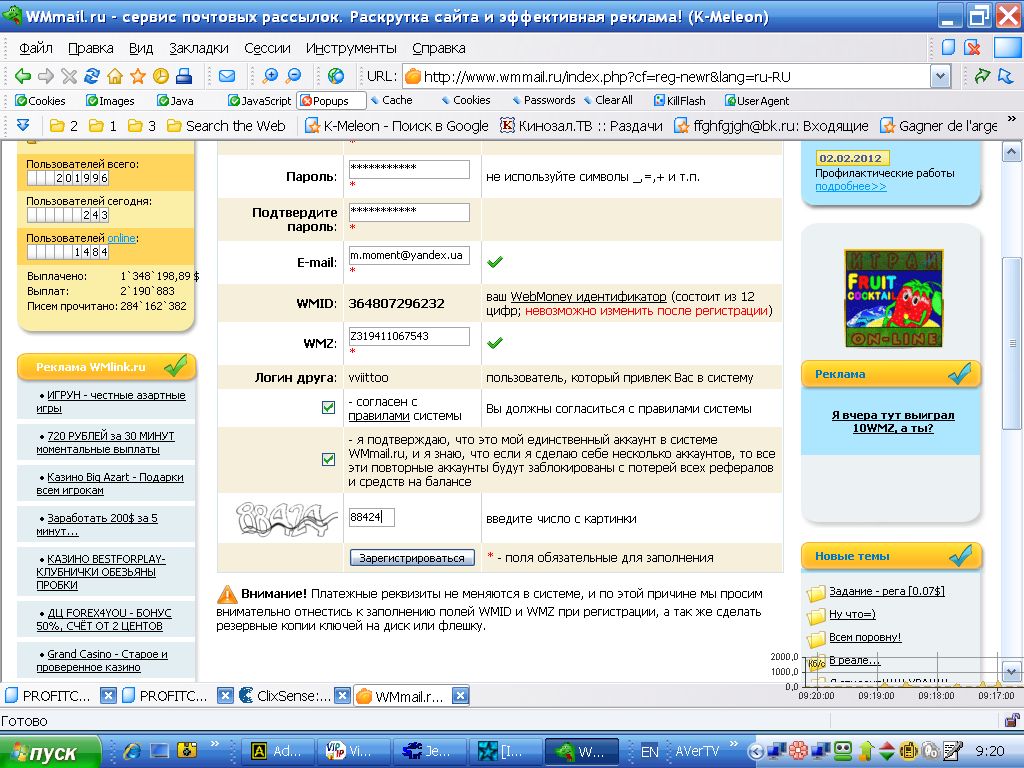Click Clear All in privacy bar

(x=608, y=100)
